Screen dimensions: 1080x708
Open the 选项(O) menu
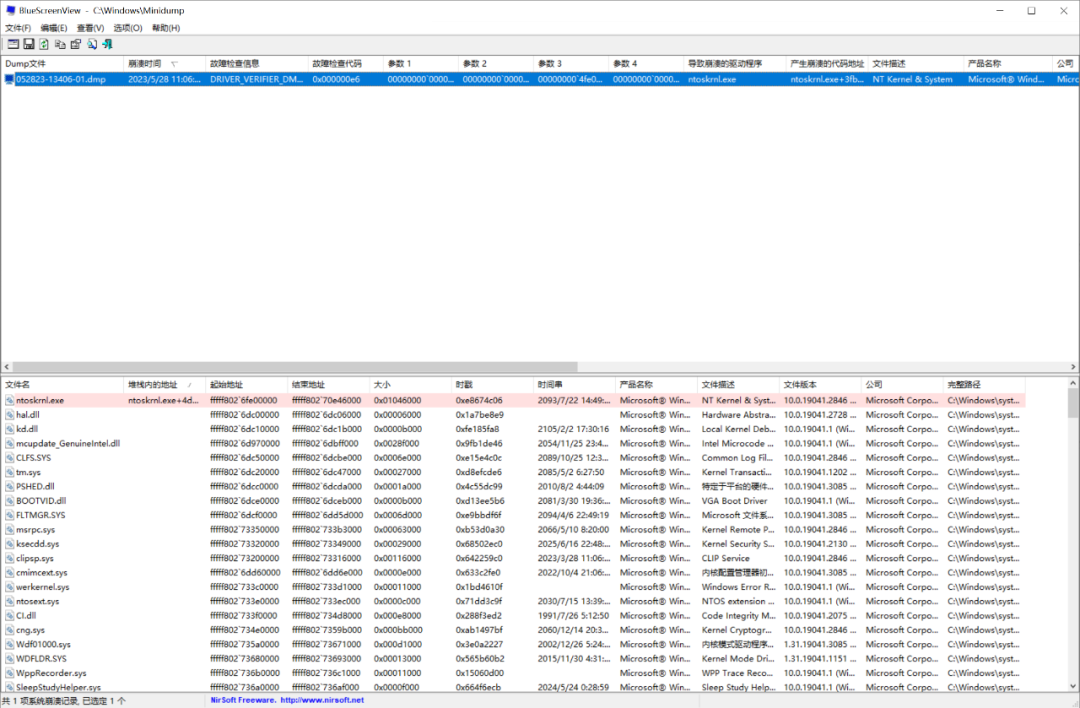point(127,27)
